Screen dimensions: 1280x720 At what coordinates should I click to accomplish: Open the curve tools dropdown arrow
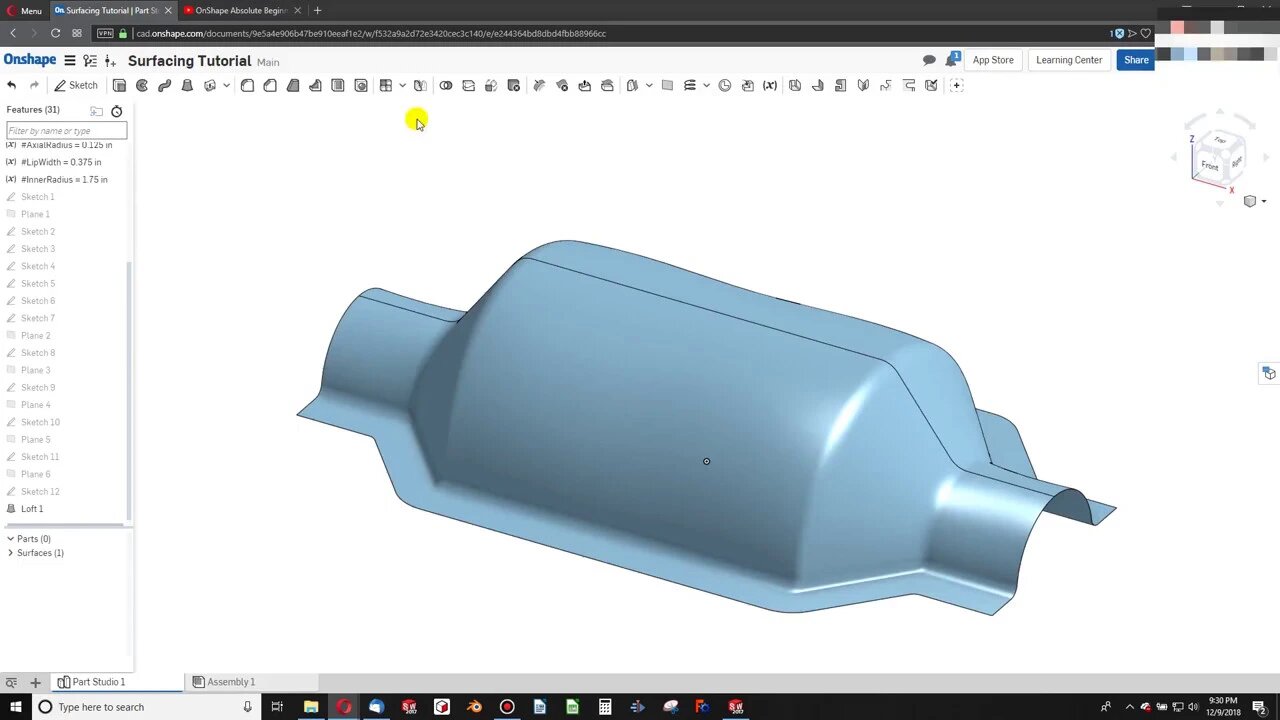click(x=706, y=85)
